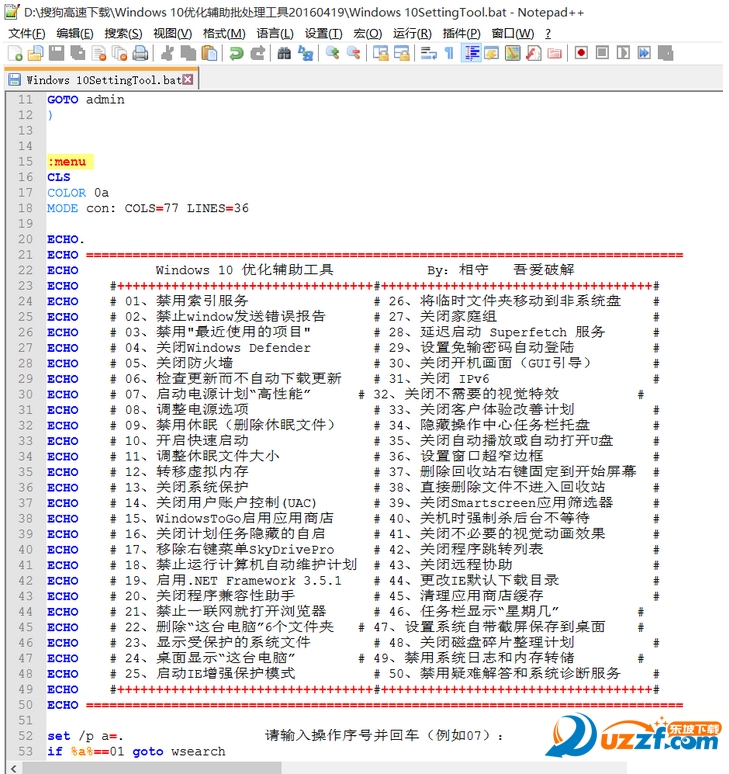The image size is (729, 774).
Task: Click '39、关闭Smartscreen应用筛选器' text
Action: click(500, 503)
